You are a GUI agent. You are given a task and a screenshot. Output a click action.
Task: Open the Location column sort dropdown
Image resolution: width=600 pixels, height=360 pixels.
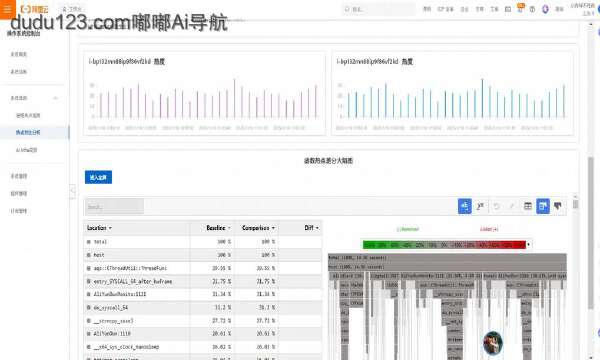110,228
